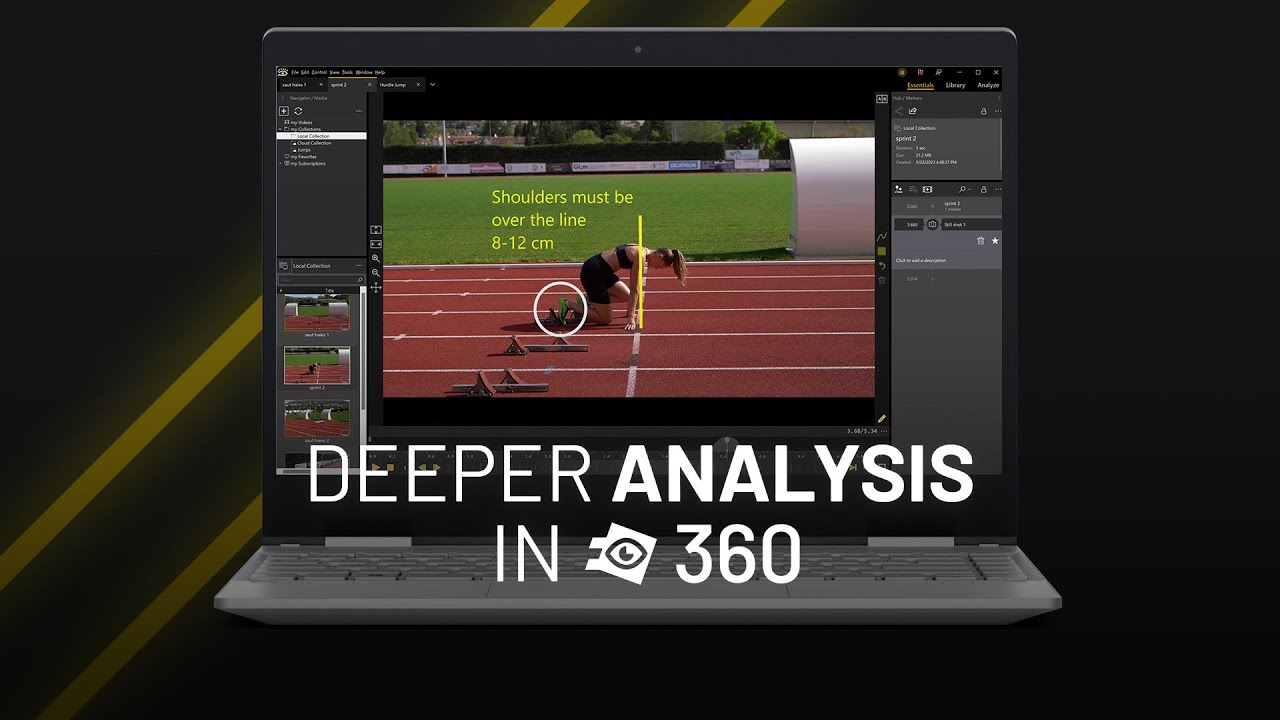
Task: Expand the my Subscriptions tree node
Action: [280, 164]
